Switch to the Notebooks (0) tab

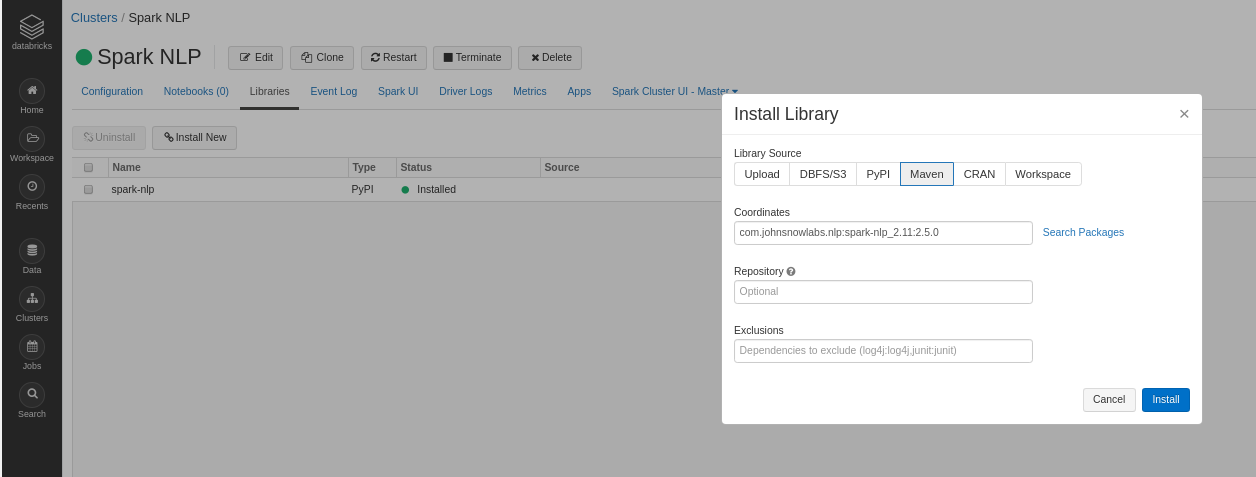(x=196, y=91)
